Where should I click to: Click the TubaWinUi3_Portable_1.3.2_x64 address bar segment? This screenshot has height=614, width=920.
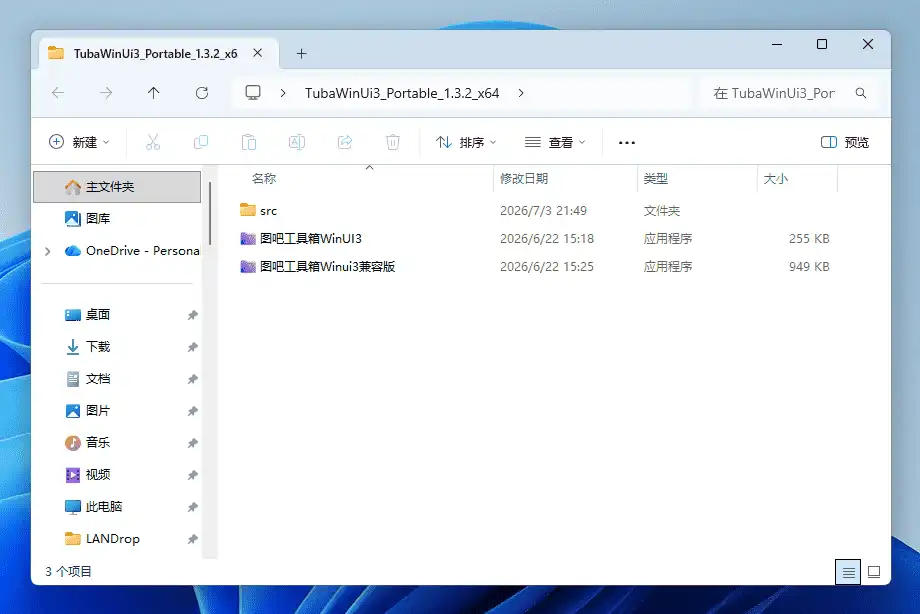tap(402, 93)
